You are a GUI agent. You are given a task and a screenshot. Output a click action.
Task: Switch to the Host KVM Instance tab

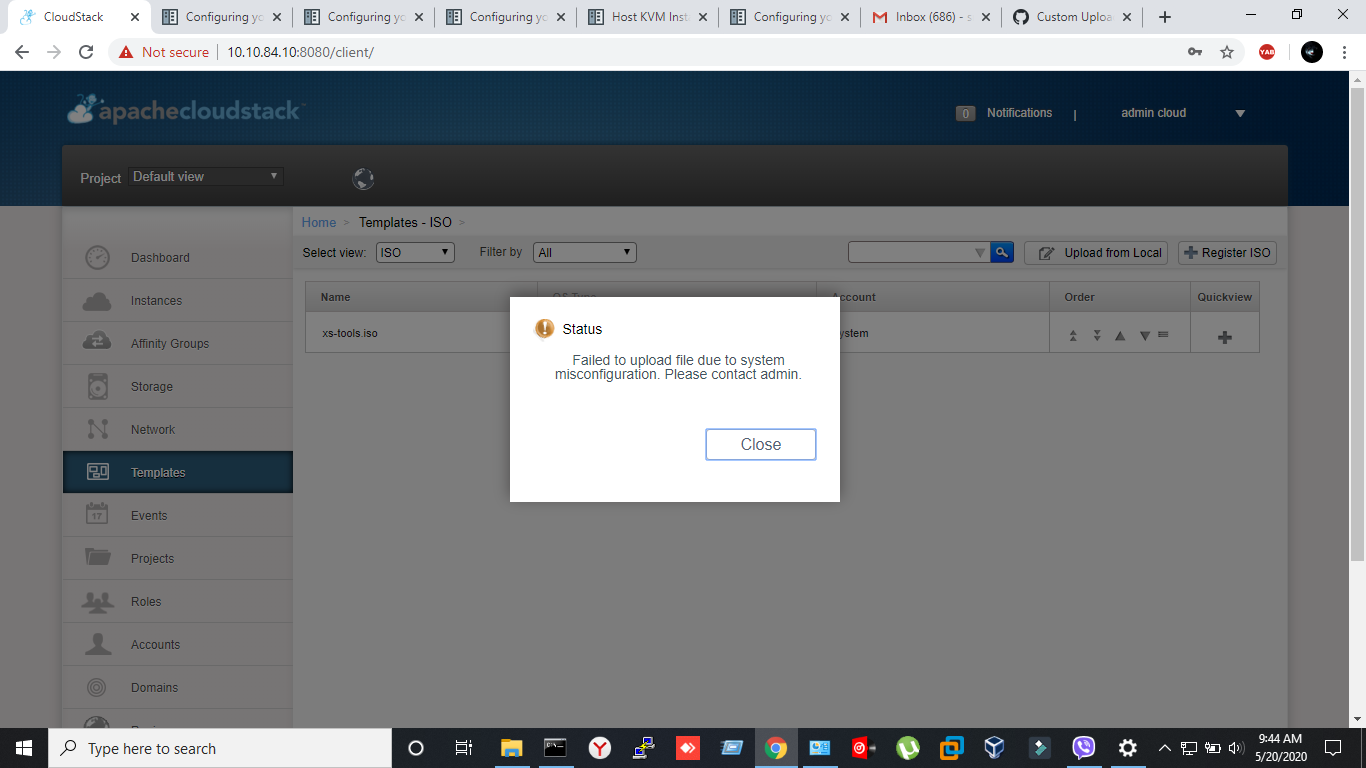click(x=647, y=16)
